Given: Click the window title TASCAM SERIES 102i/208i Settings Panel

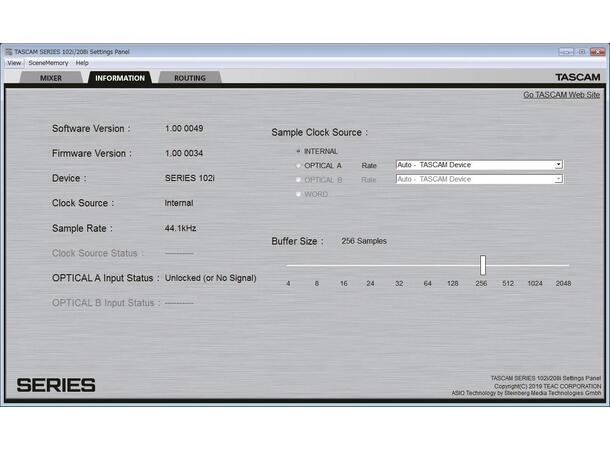Looking at the screenshot, I should 72,52.
